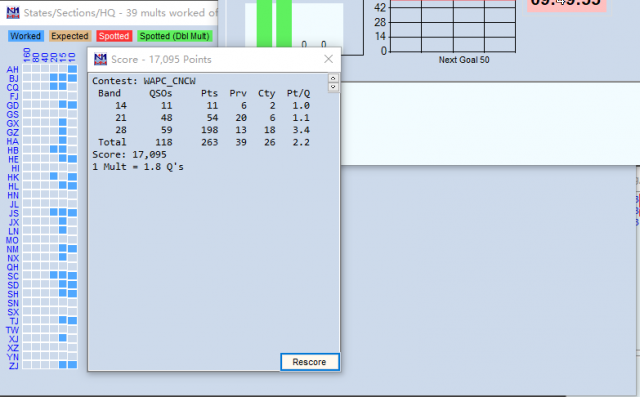Select the MO multiplier row label
Image resolution: width=640 pixels, height=397 pixels.
point(12,240)
